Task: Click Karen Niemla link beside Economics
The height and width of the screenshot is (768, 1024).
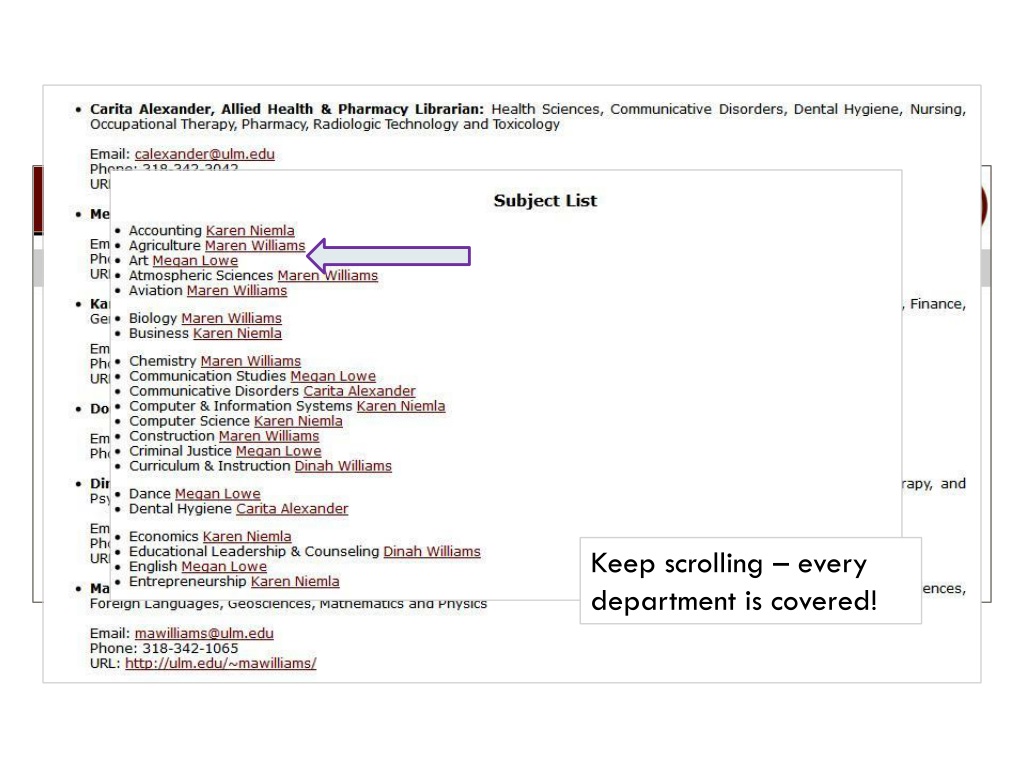Action: tap(247, 536)
